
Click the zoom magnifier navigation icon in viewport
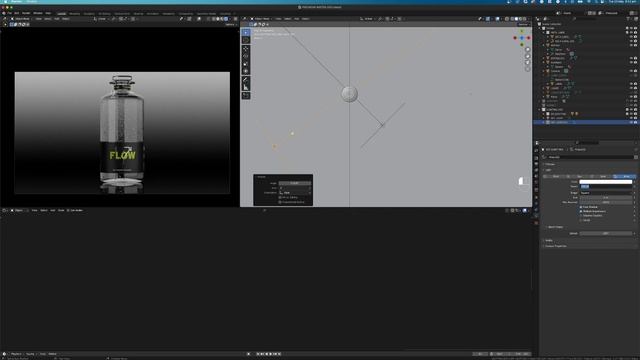527,49
